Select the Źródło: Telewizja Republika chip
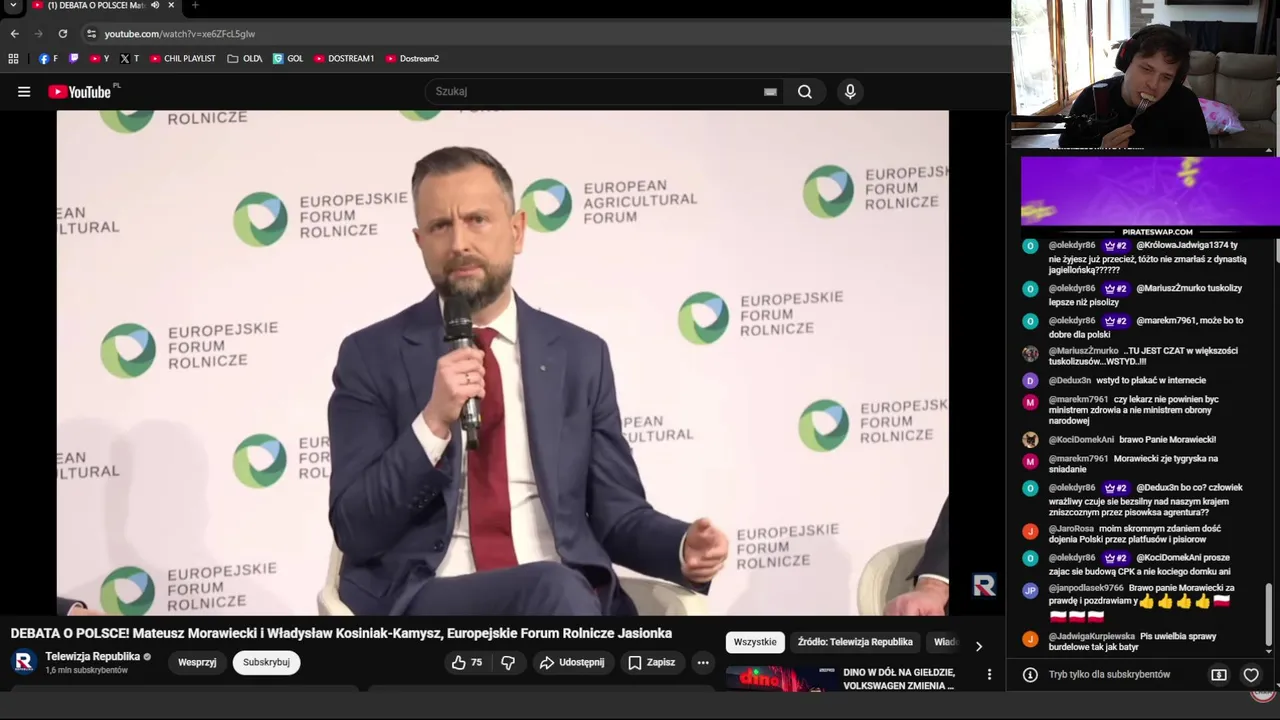1280x720 pixels. tap(855, 642)
